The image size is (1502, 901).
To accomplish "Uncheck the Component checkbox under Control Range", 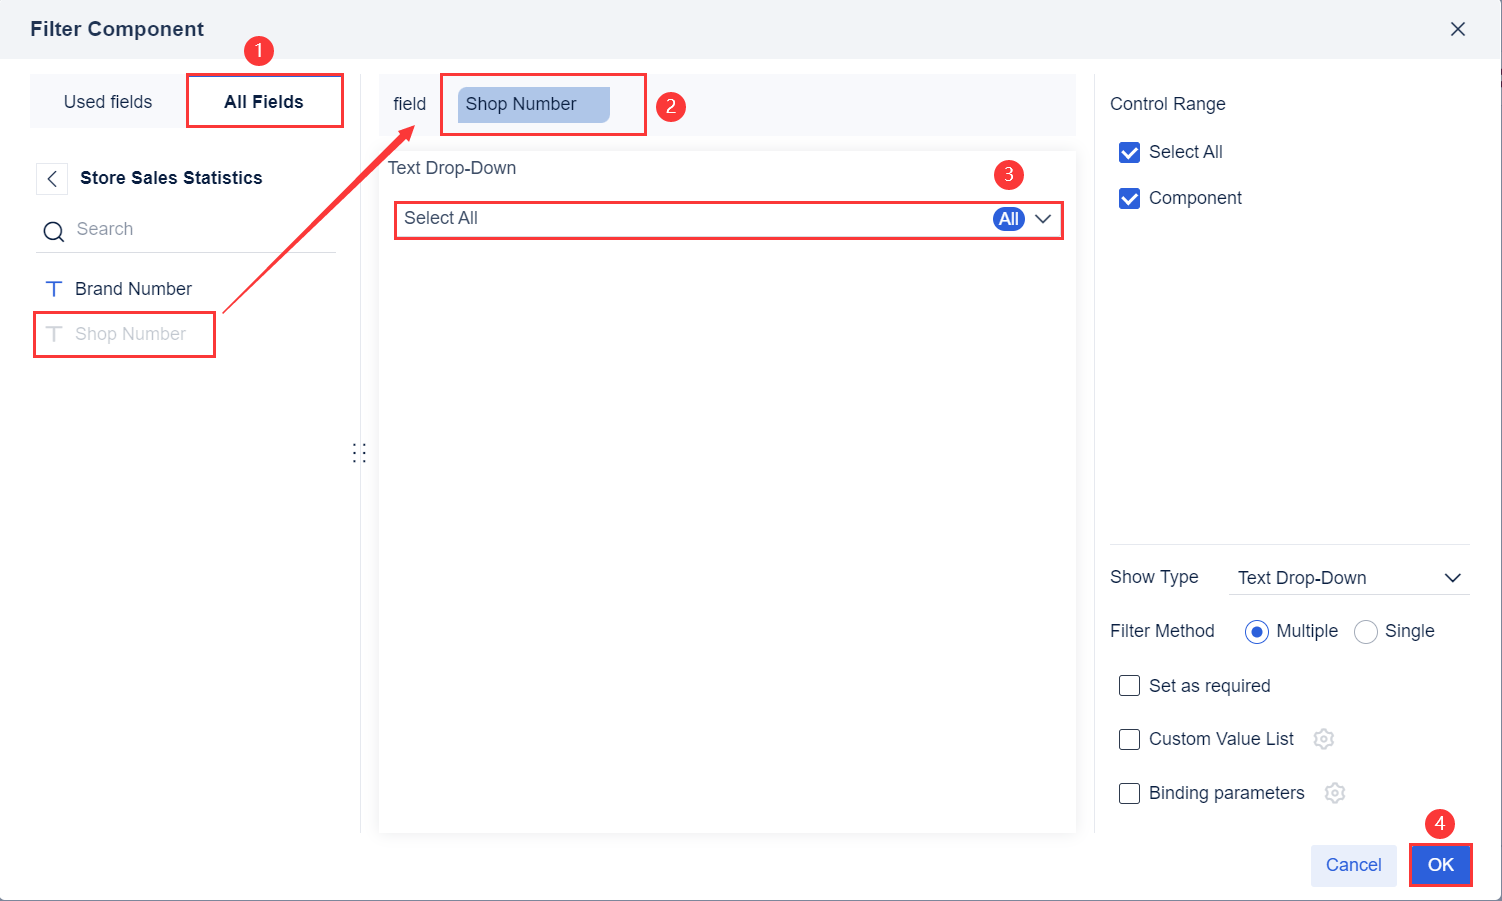I will (1129, 198).
